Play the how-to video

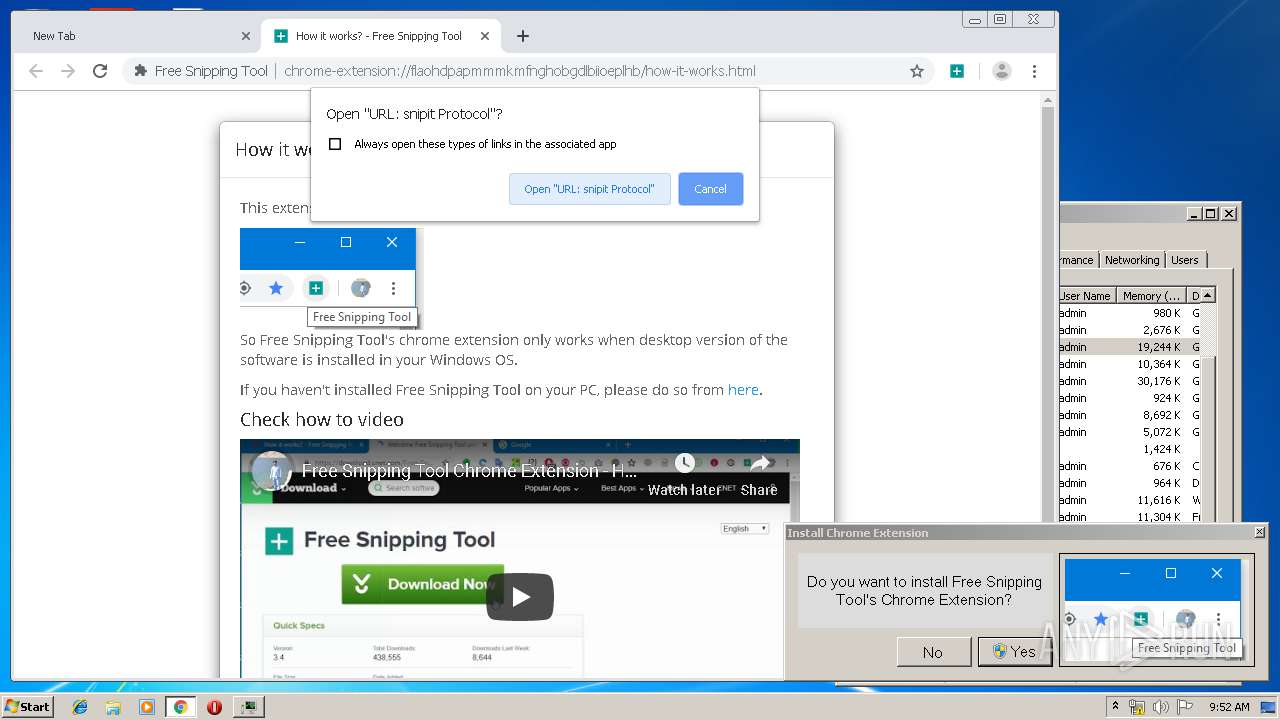point(520,597)
